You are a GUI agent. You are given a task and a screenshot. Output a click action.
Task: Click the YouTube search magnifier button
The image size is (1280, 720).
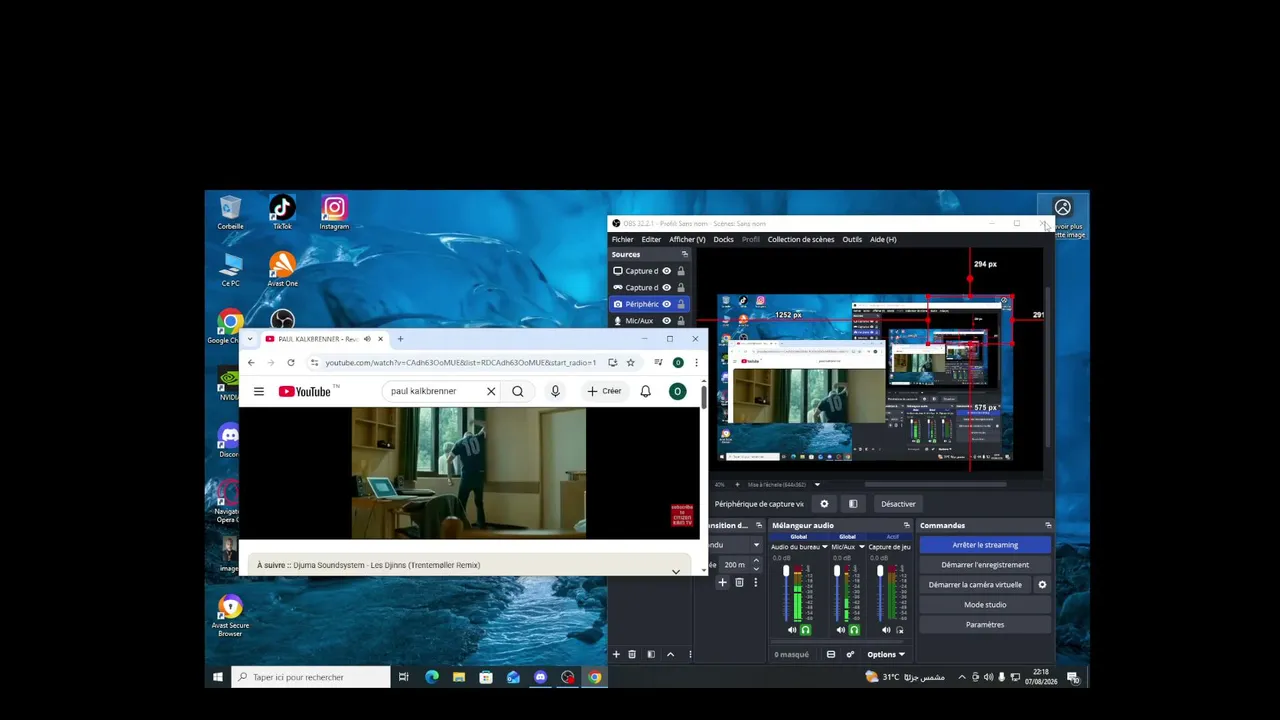518,391
